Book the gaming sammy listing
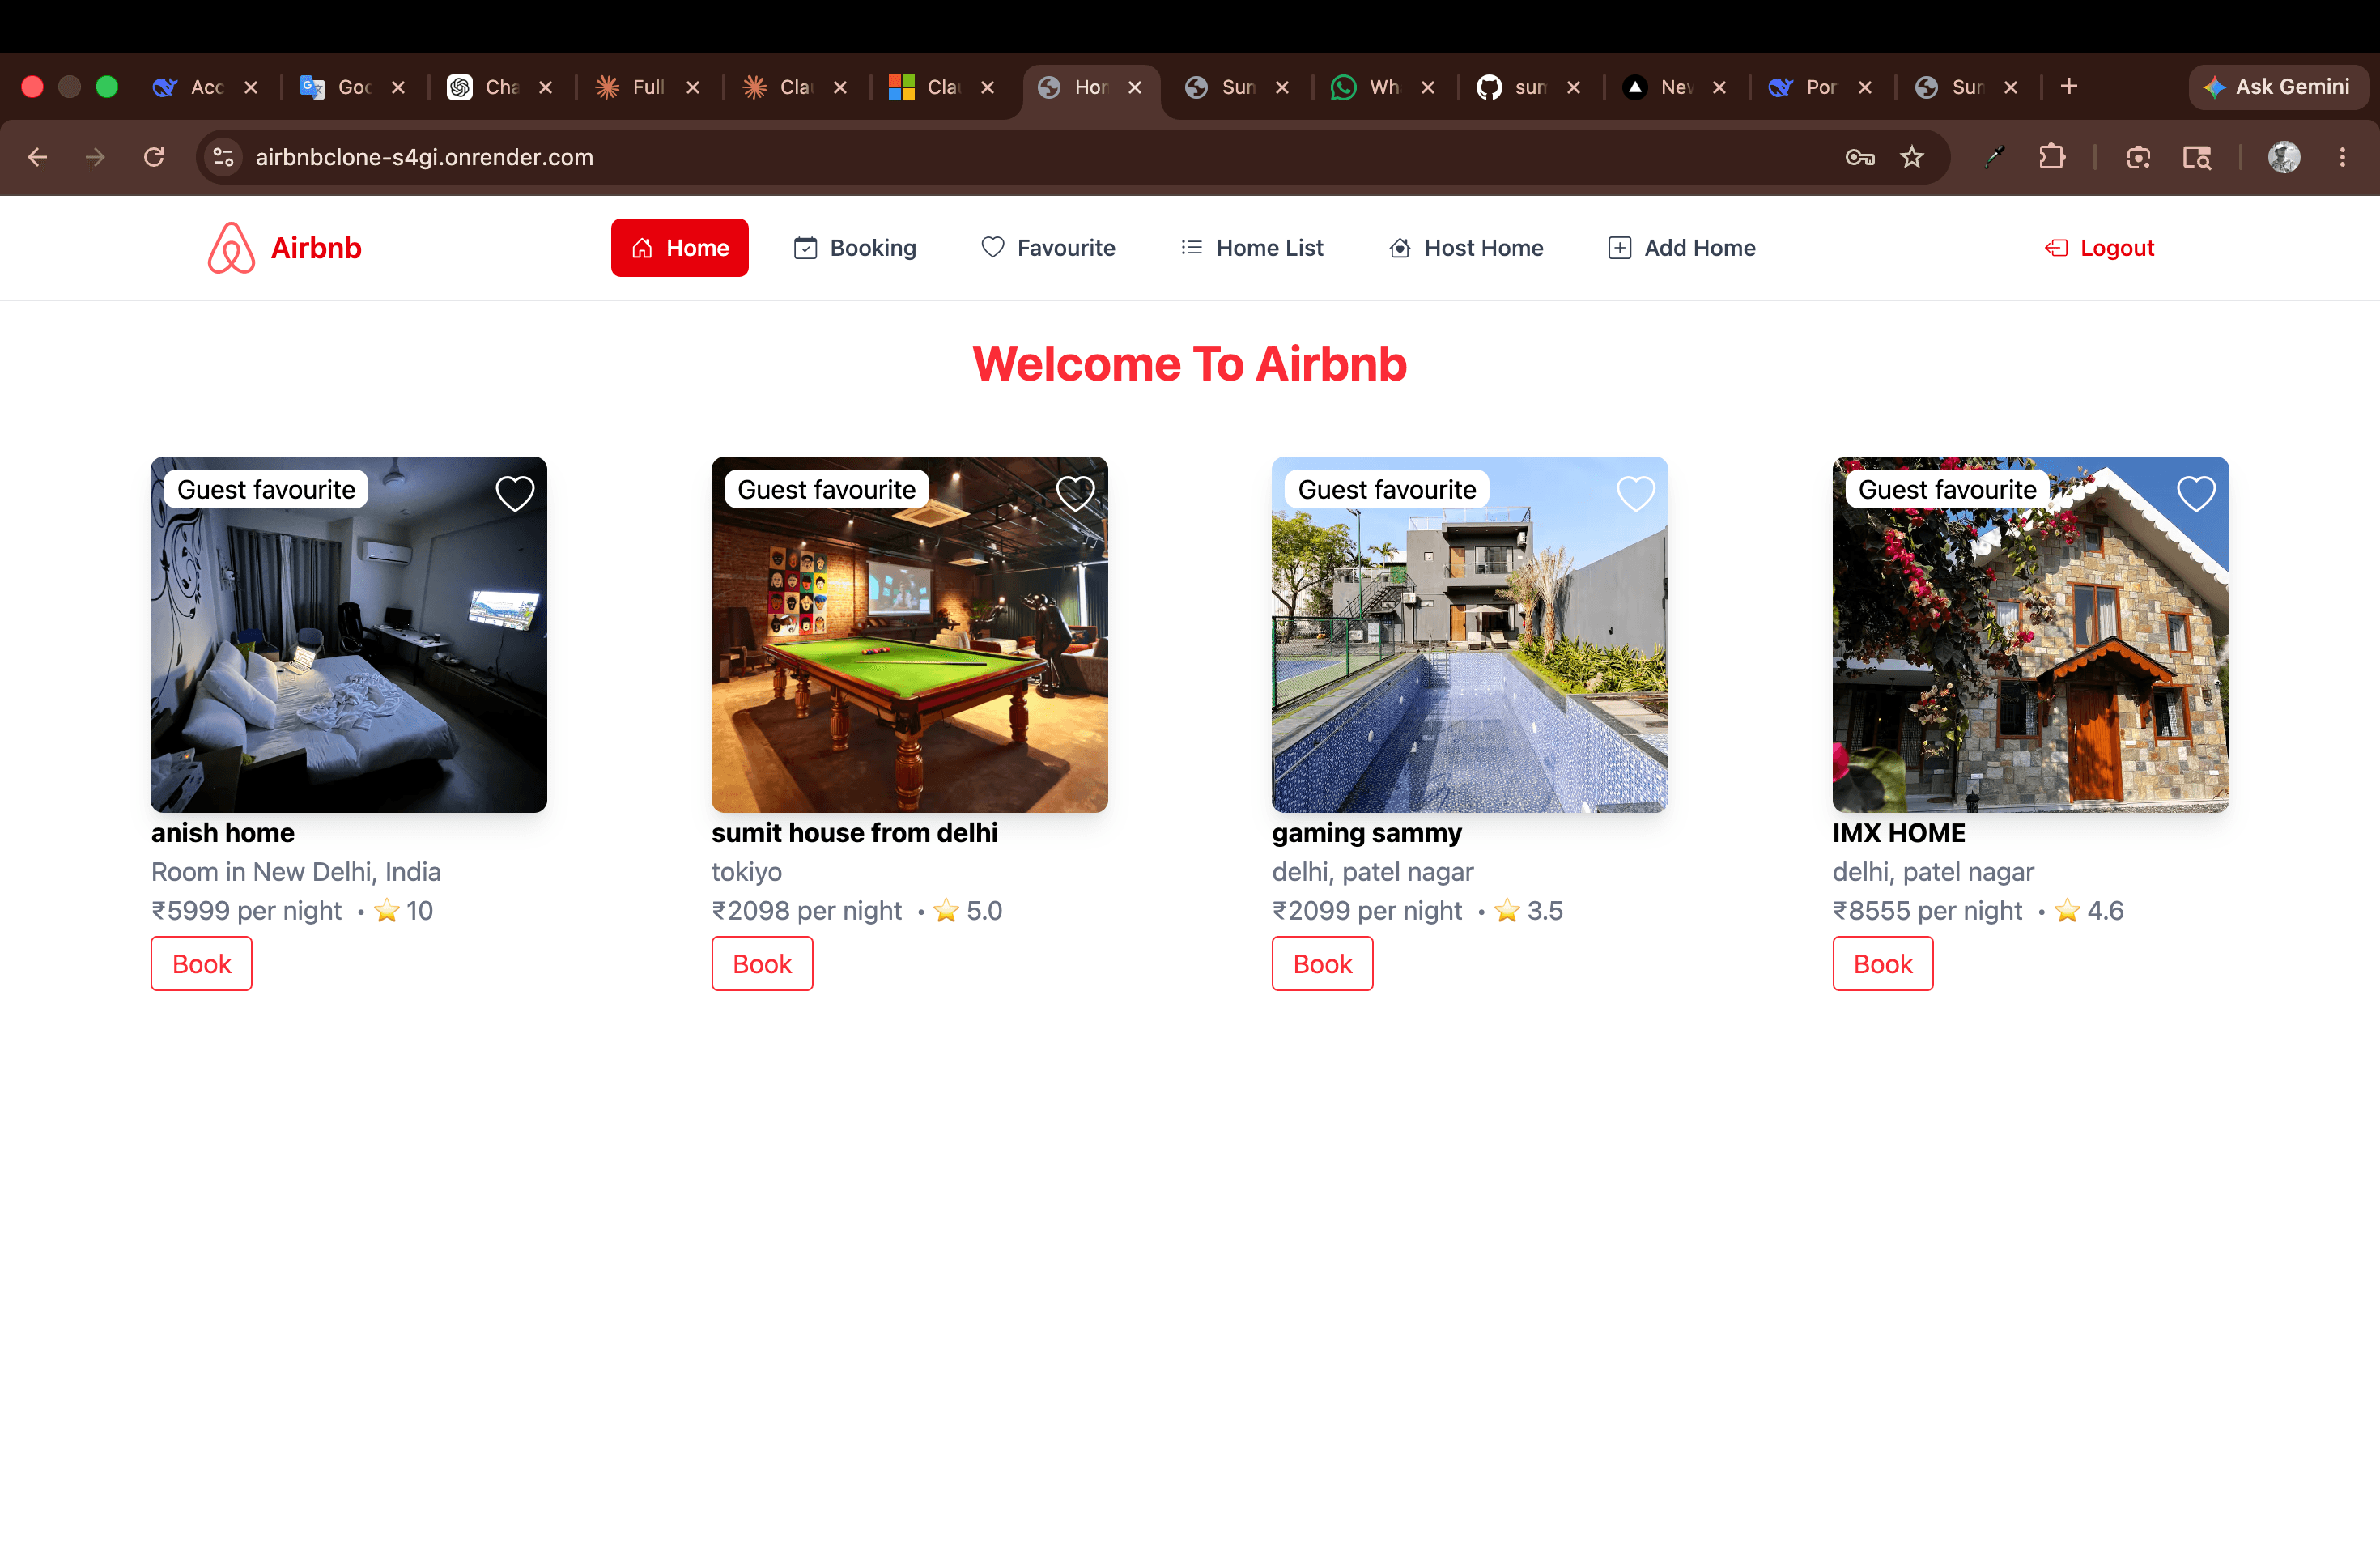The height and width of the screenshot is (1548, 2380). 1322,964
